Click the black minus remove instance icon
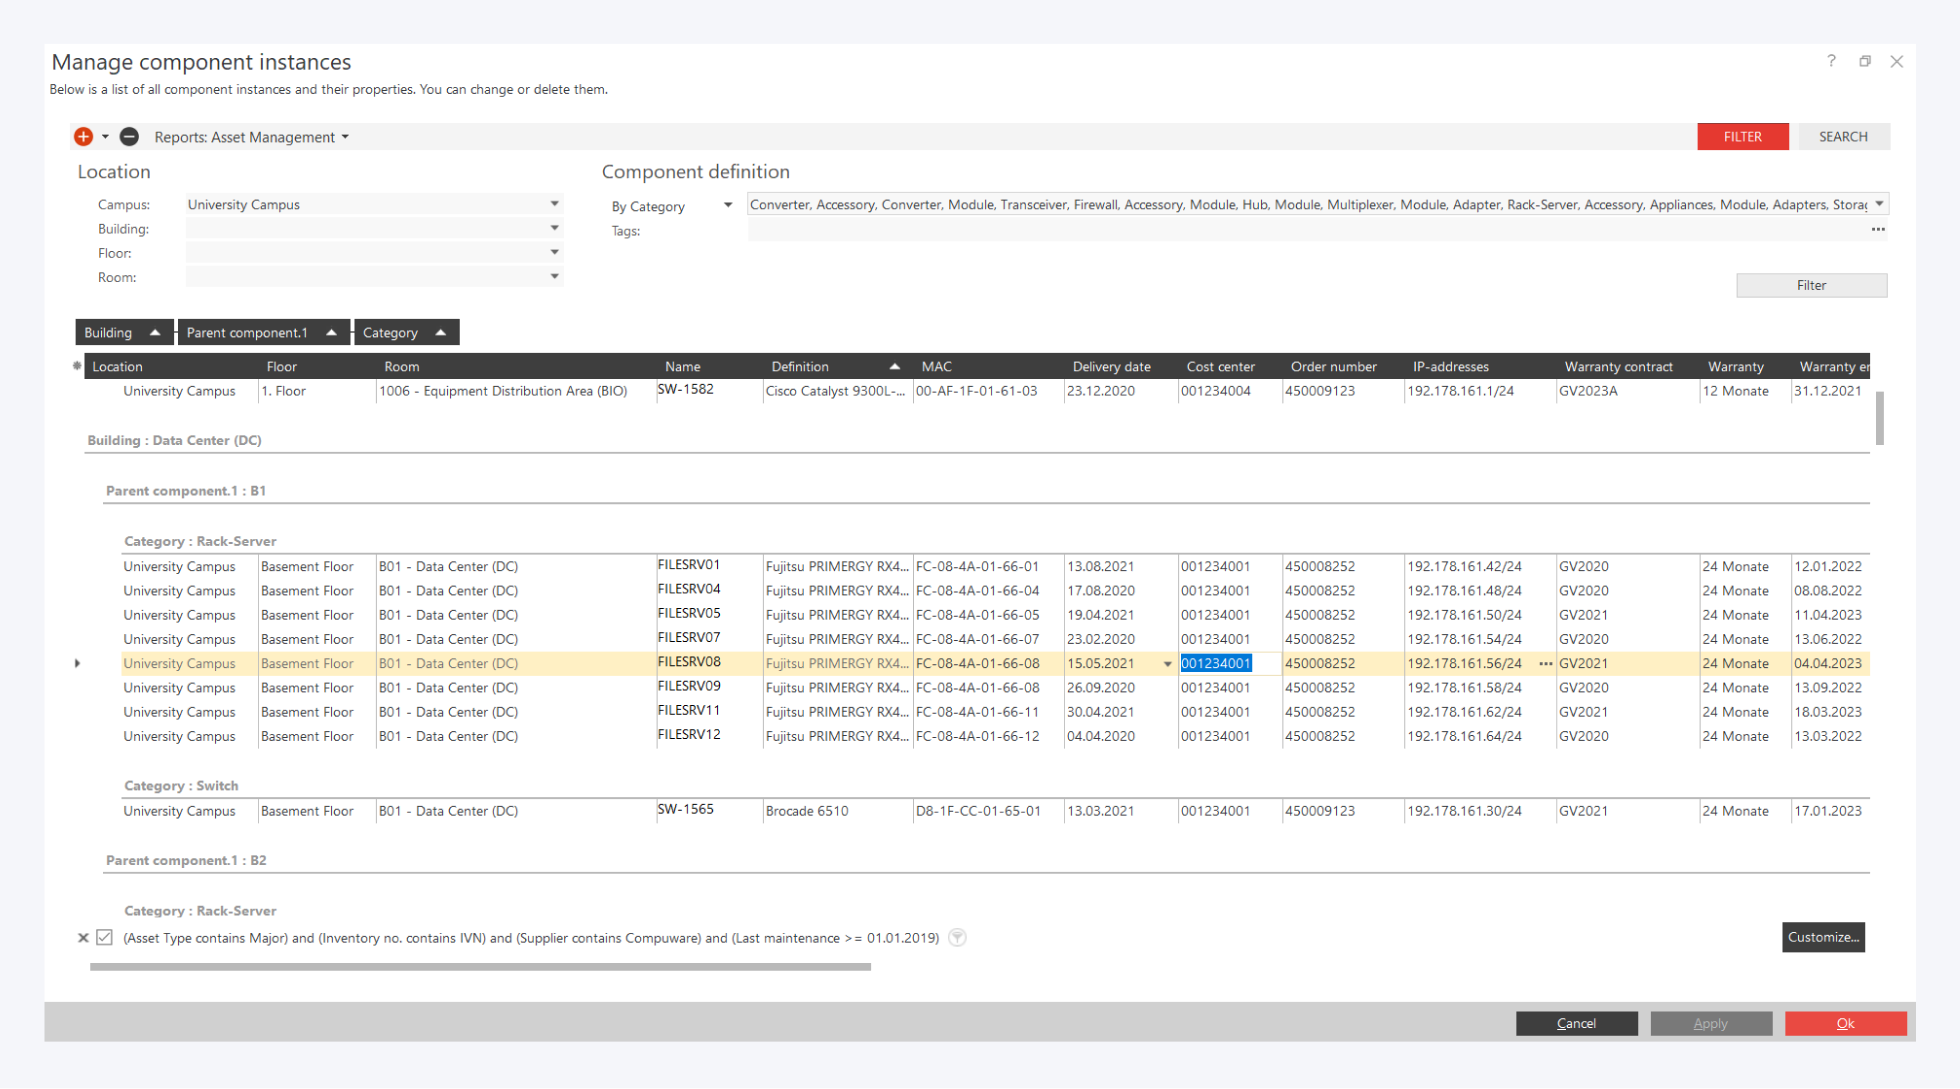This screenshot has height=1089, width=1960. click(x=129, y=137)
